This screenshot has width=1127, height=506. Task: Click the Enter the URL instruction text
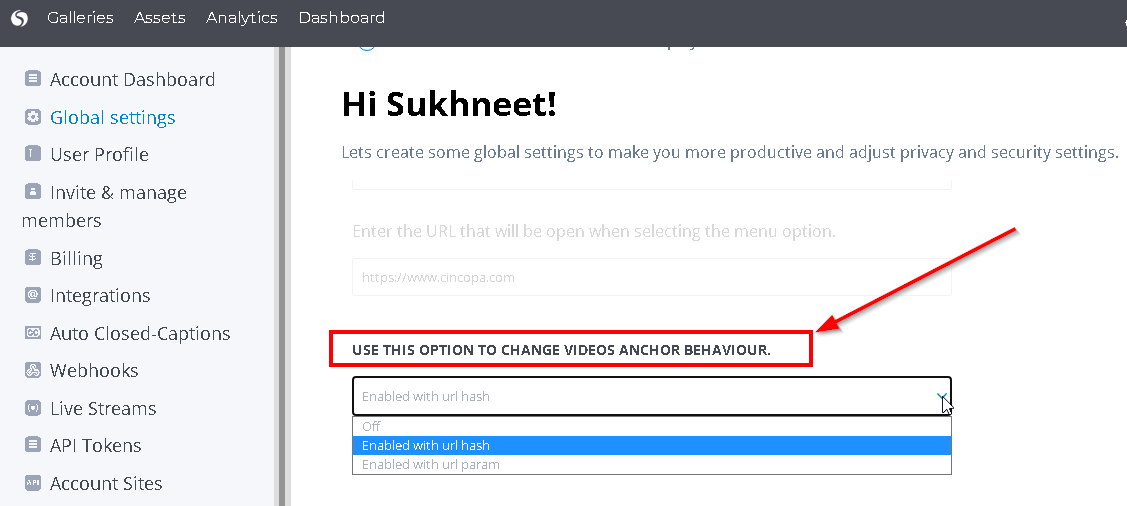pos(594,232)
